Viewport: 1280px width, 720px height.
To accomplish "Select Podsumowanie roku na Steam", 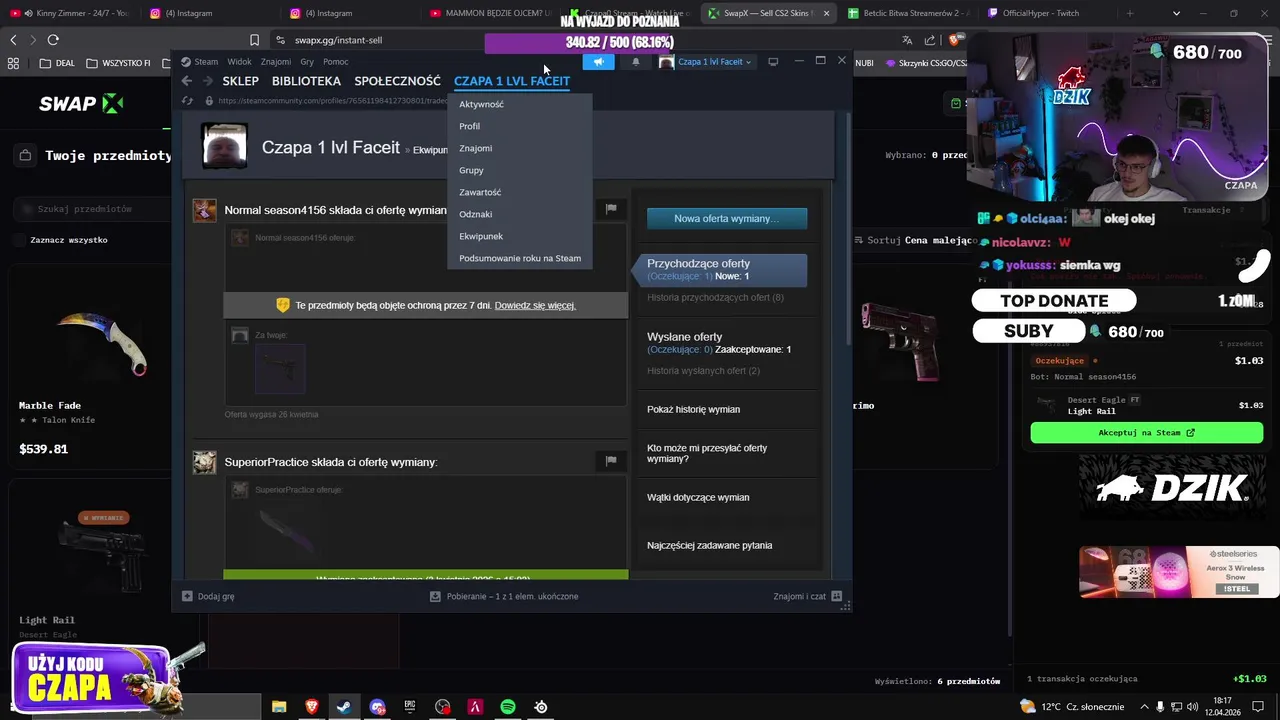I will 520,258.
